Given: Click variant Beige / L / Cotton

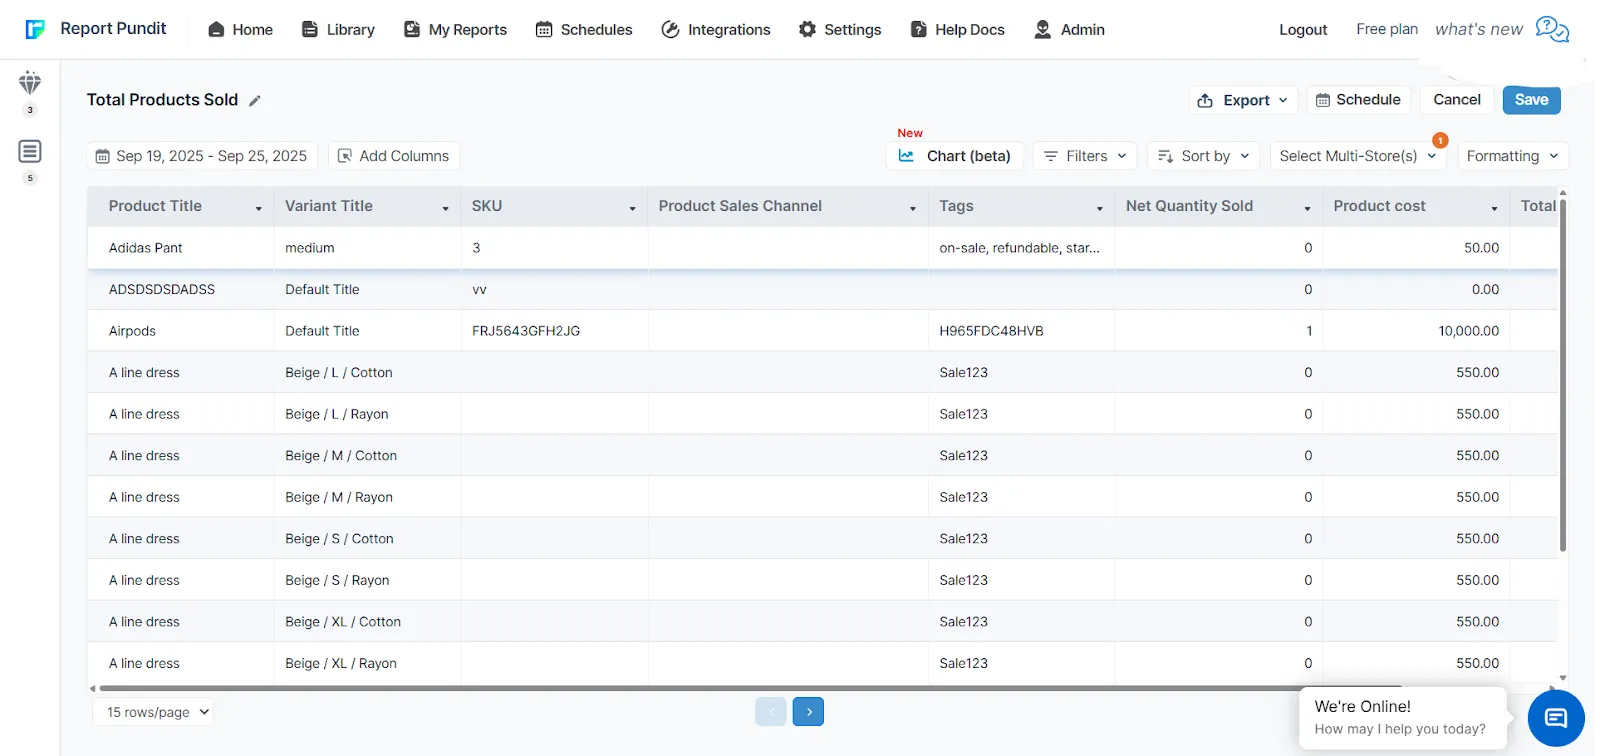Looking at the screenshot, I should click(x=339, y=372).
